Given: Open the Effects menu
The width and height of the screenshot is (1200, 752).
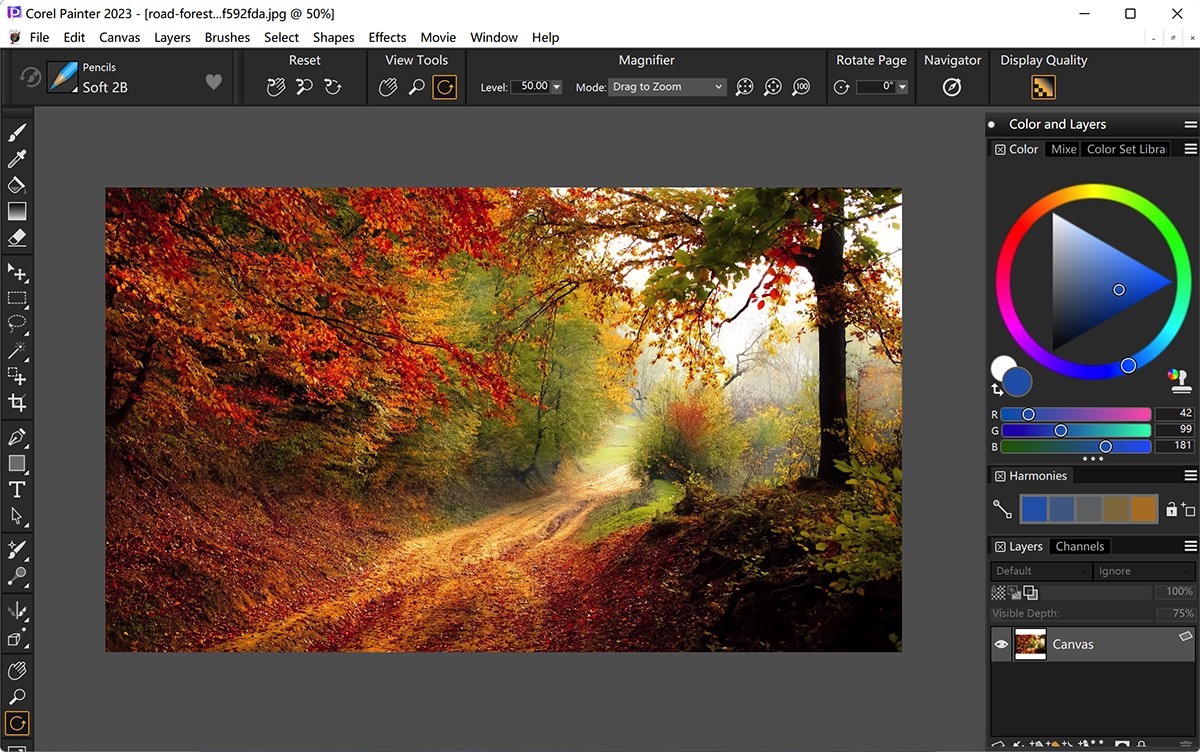Looking at the screenshot, I should click(x=387, y=37).
